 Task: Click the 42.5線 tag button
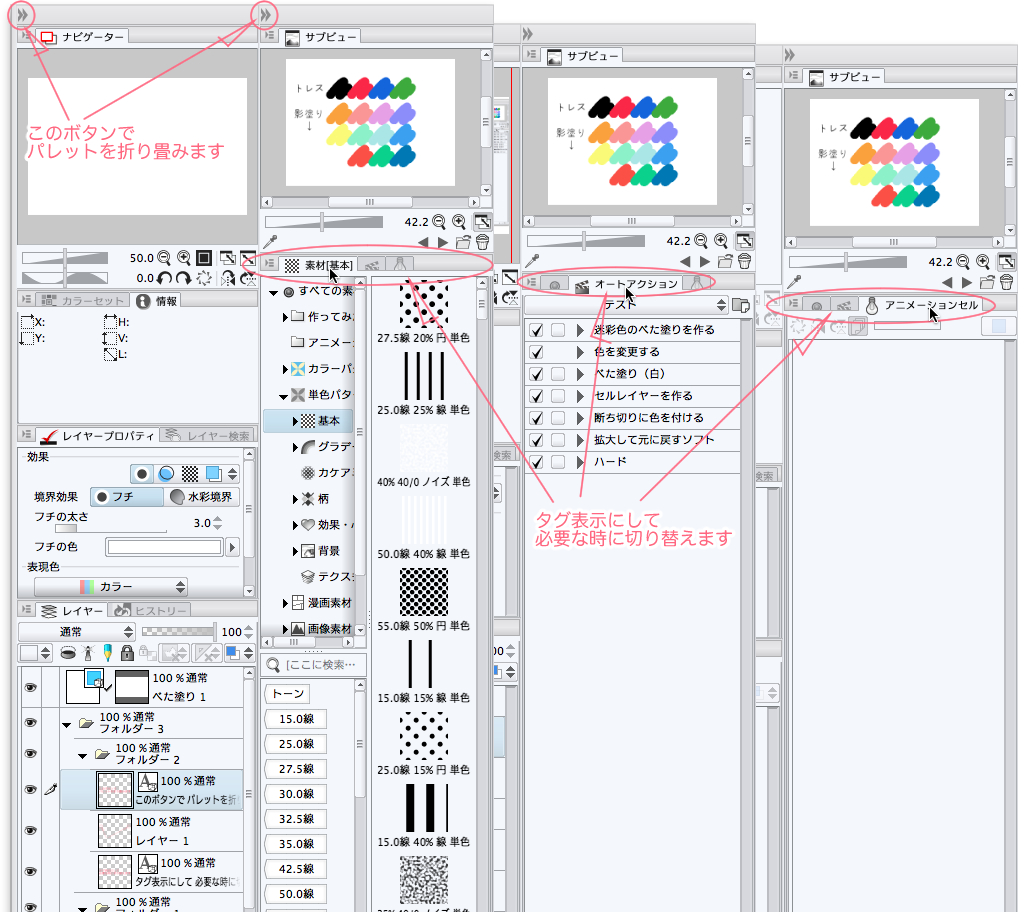295,869
